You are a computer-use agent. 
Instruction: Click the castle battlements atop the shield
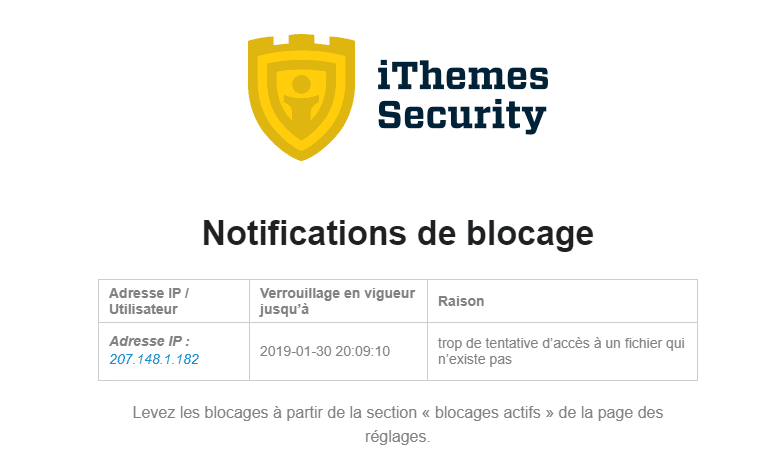(300, 40)
